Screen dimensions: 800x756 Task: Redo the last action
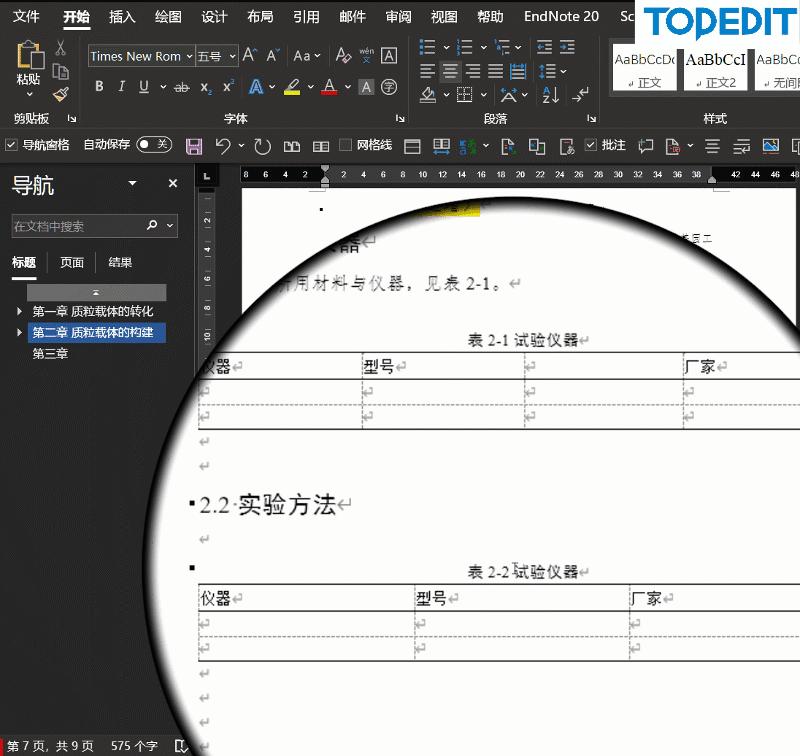[x=262, y=146]
